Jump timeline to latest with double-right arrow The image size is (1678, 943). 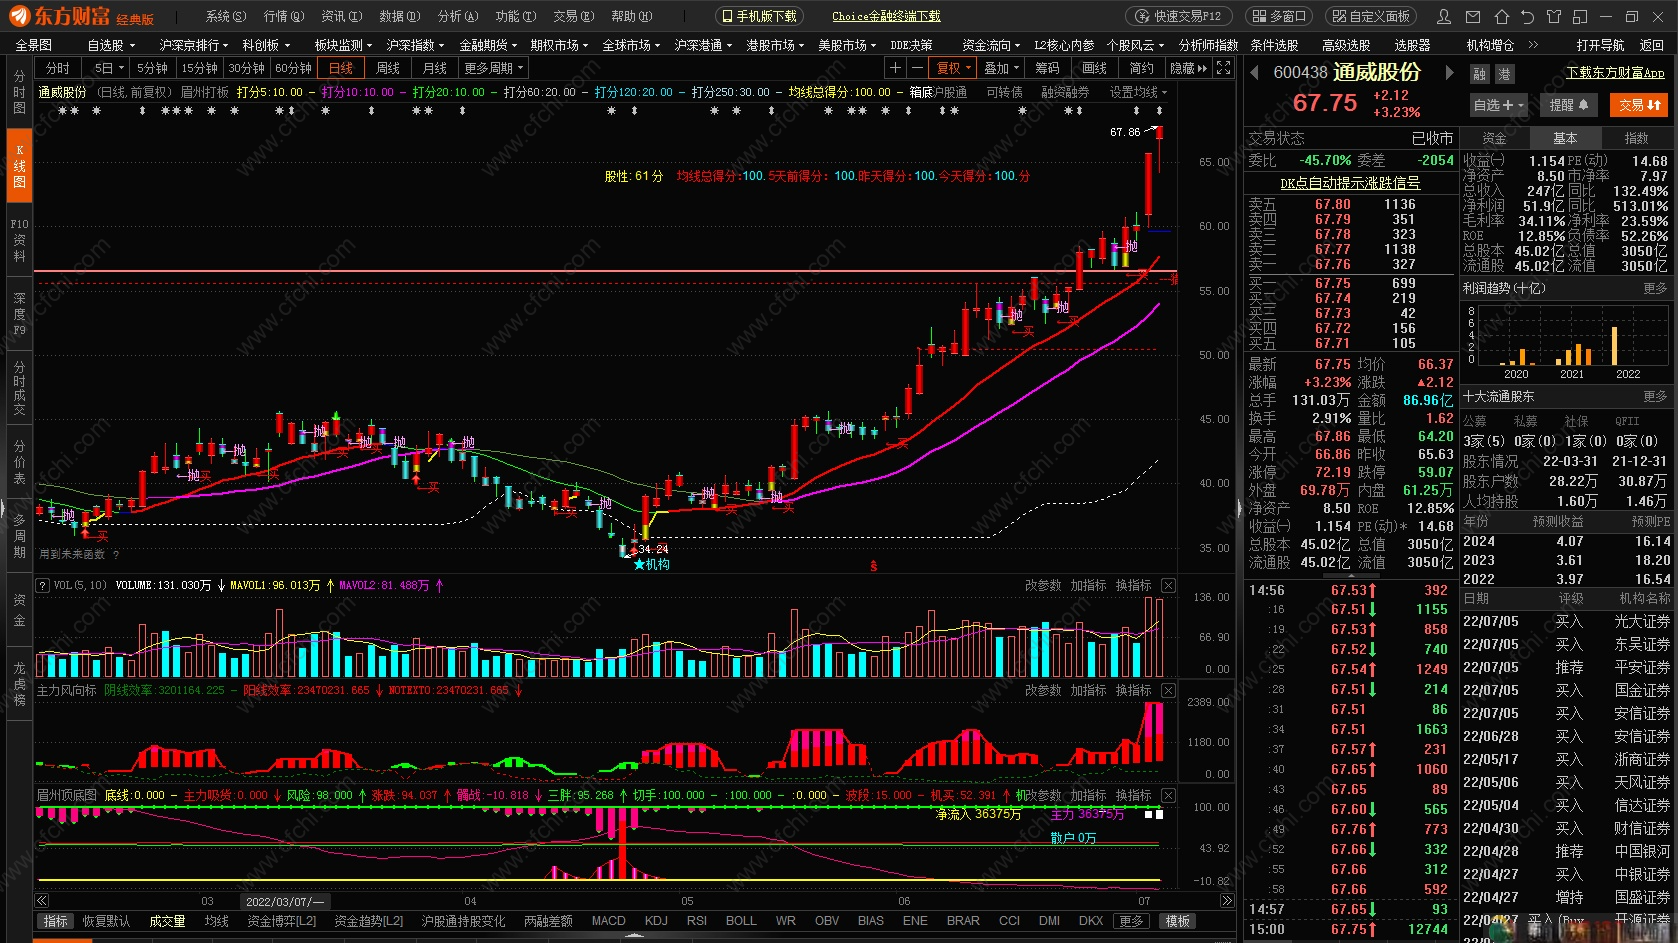pyautogui.click(x=1226, y=901)
